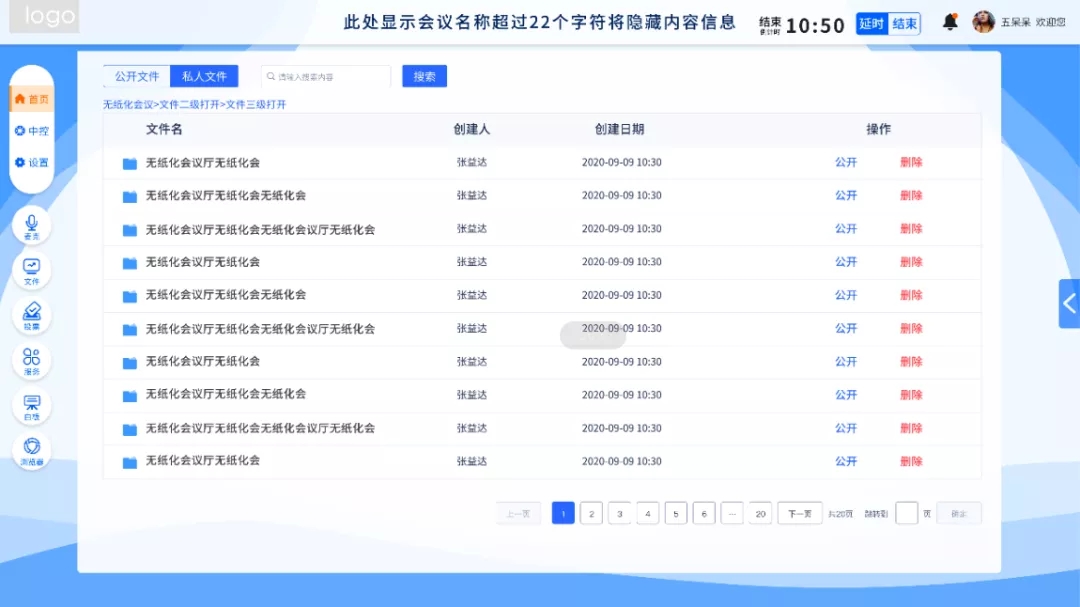Screen dimensions: 1080x607
Task: Open notifications via the bell icon
Action: point(950,22)
